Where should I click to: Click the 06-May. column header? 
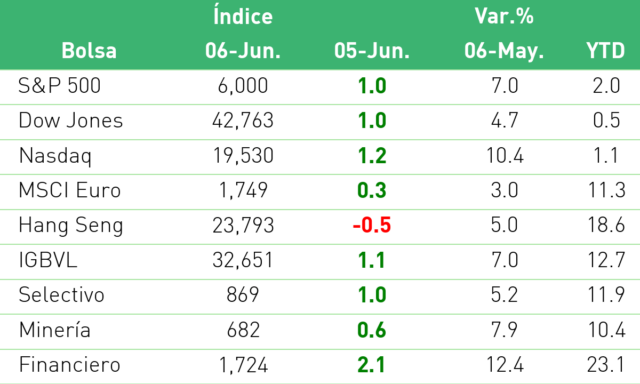click(504, 52)
